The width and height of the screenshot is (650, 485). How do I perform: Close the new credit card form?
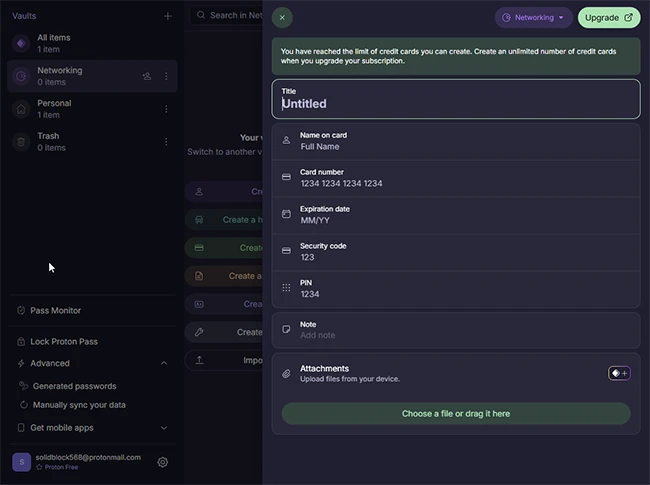coord(282,17)
